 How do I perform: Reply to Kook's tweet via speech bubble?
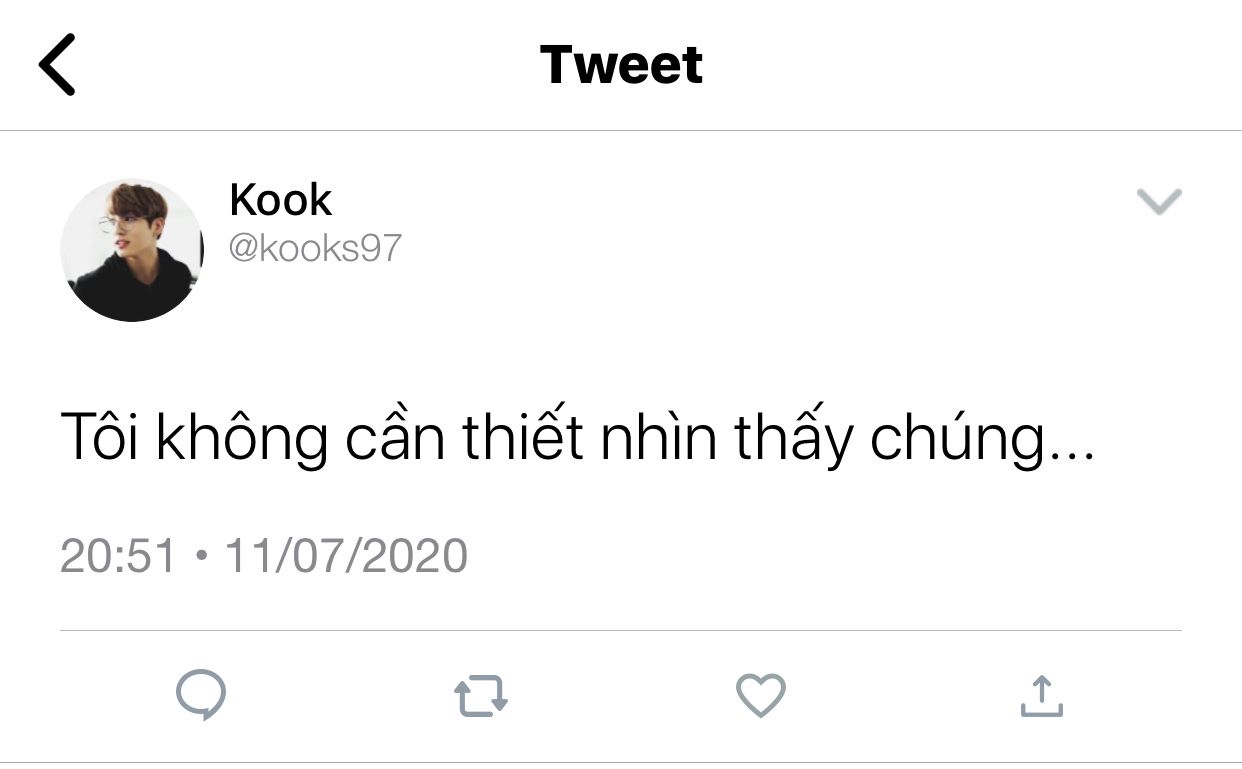pos(201,696)
